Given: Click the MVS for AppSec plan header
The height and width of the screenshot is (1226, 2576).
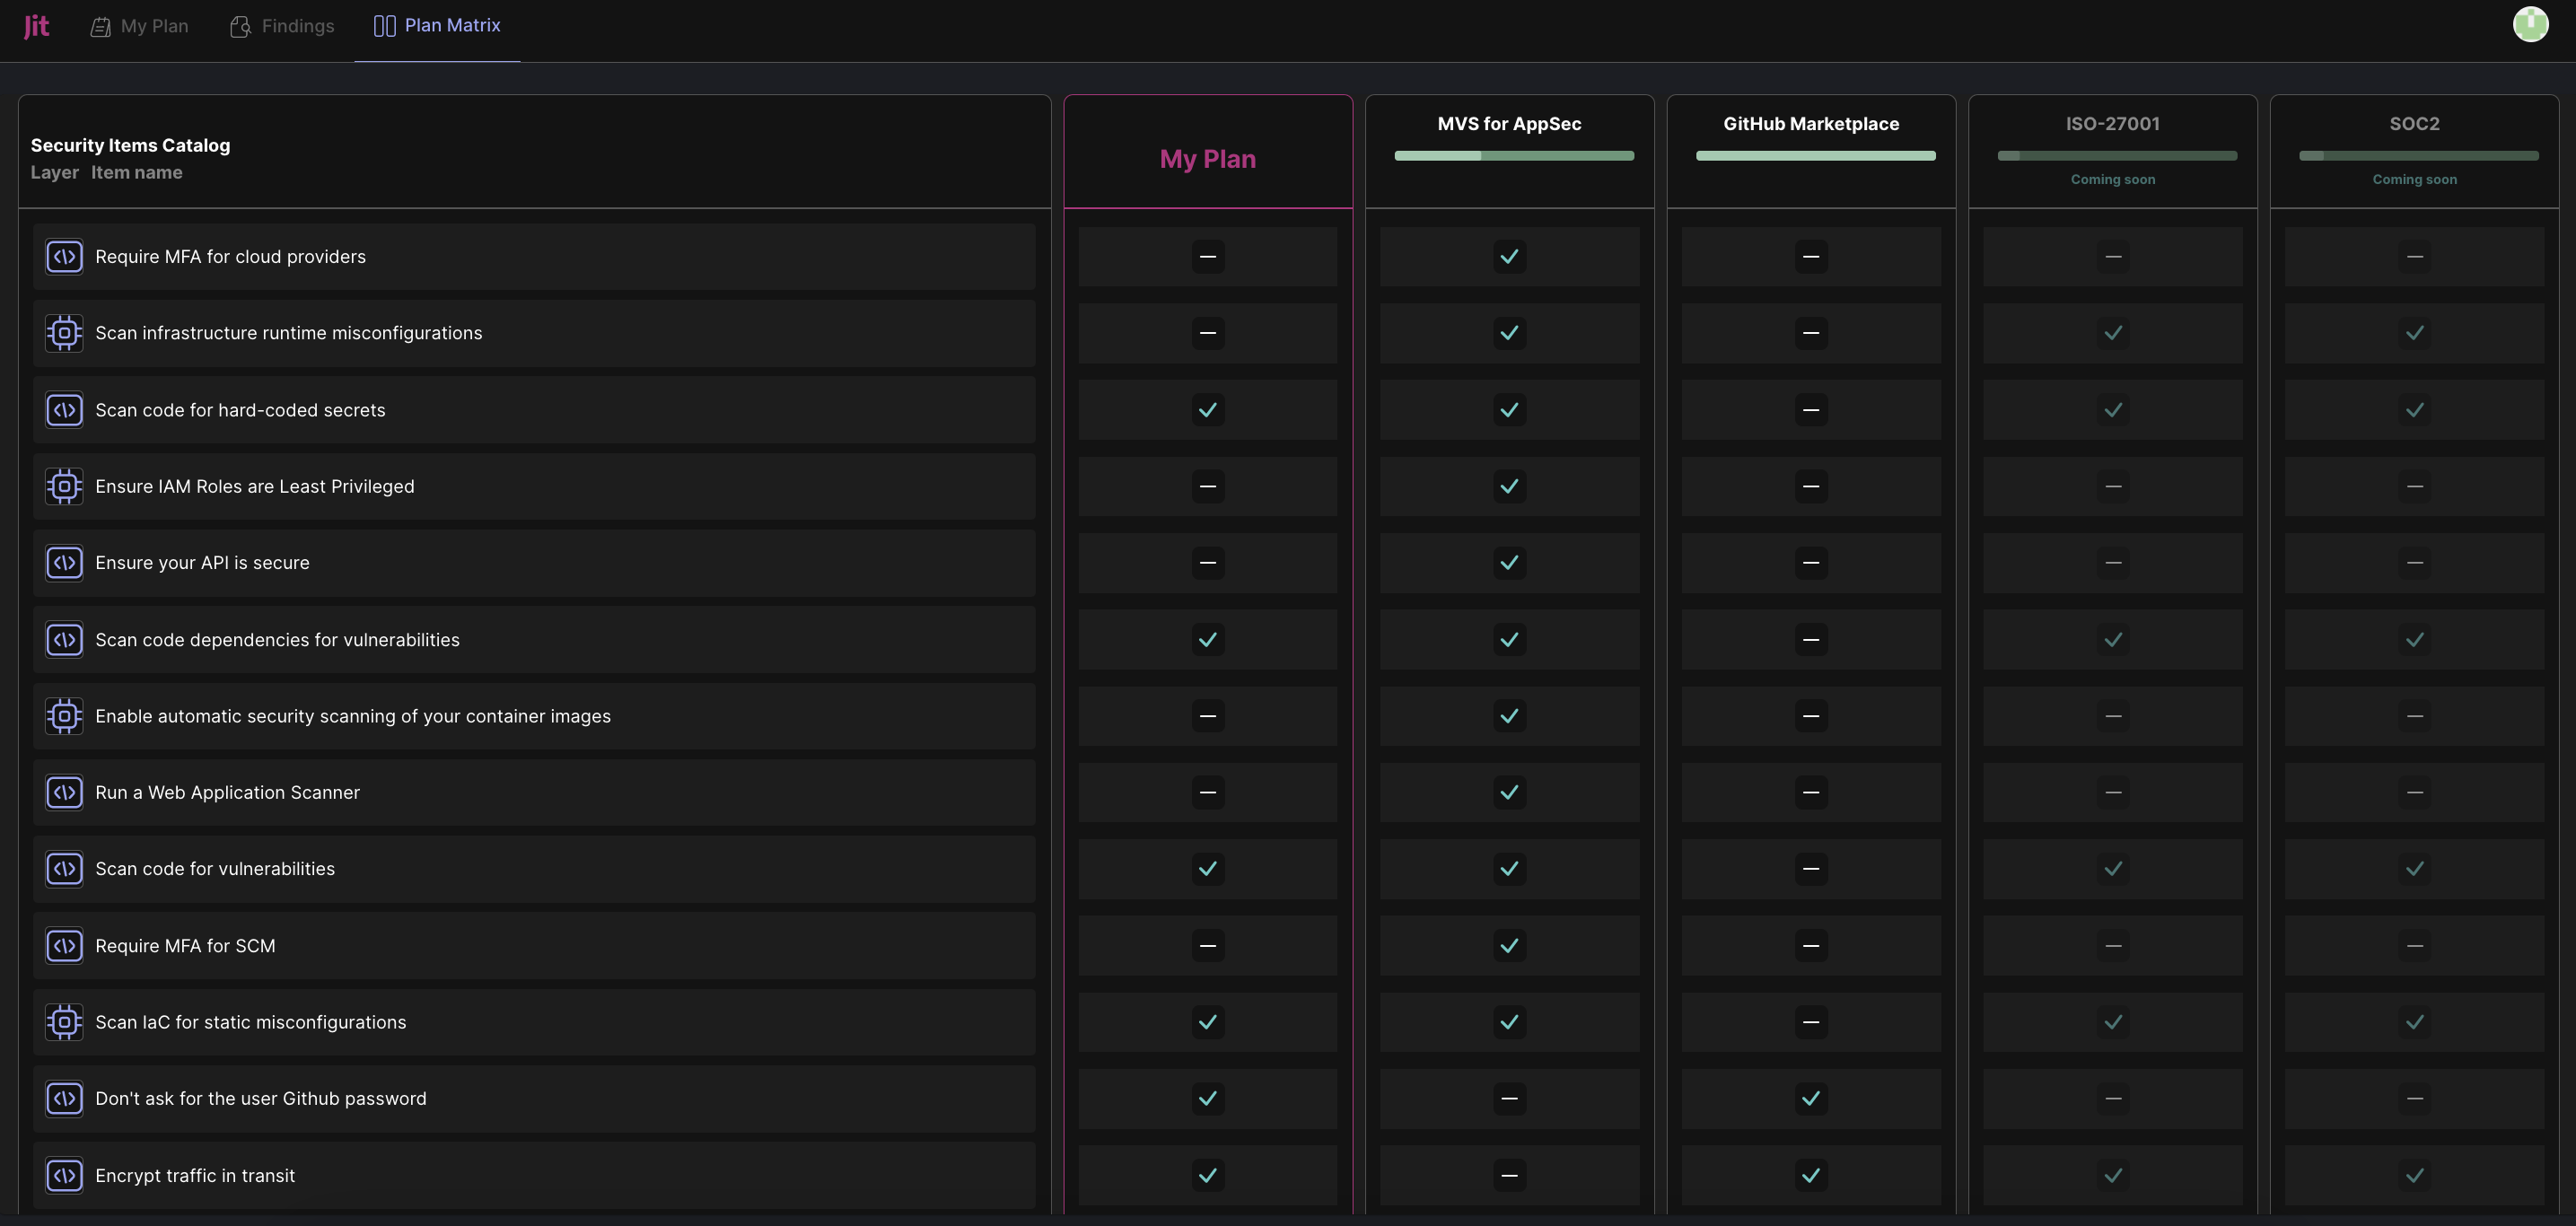Looking at the screenshot, I should point(1508,124).
